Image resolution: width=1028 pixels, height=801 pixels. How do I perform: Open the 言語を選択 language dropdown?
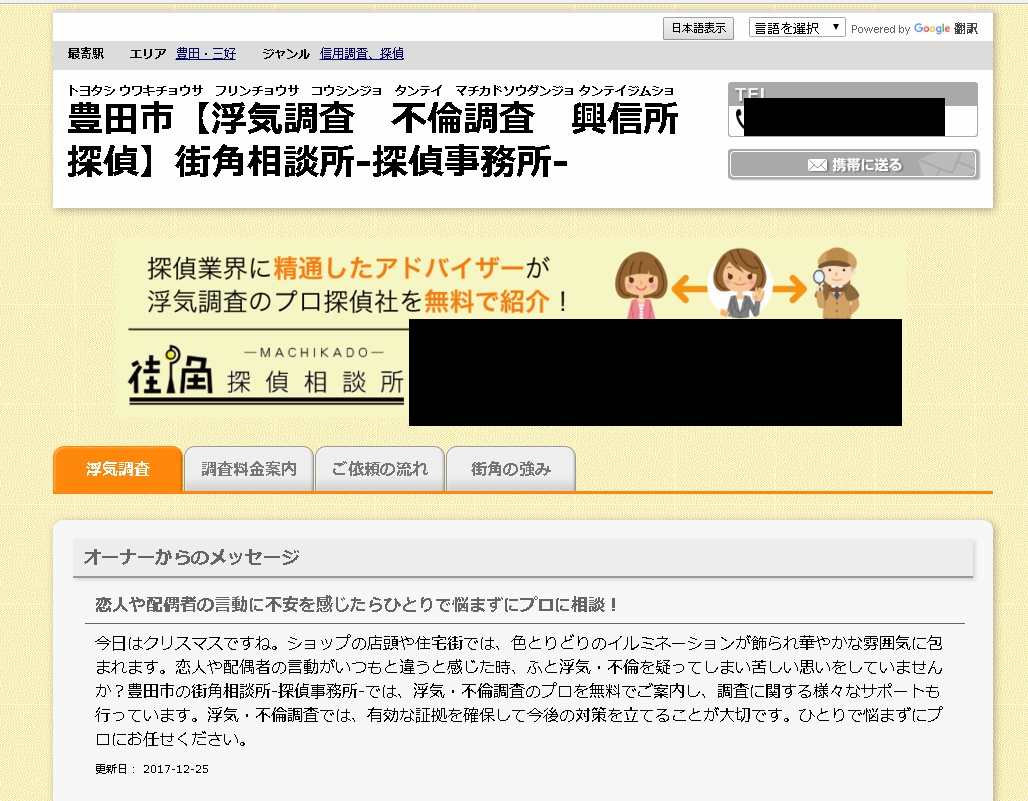pos(797,28)
